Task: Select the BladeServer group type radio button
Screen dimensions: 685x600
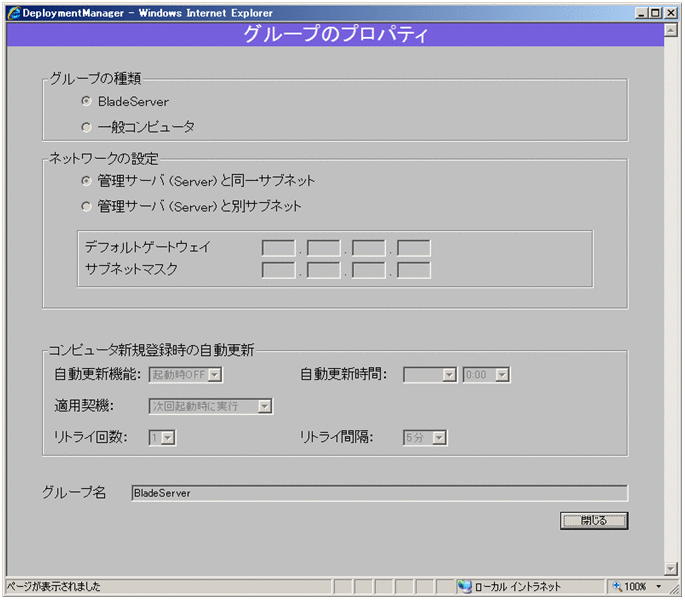Action: click(86, 101)
